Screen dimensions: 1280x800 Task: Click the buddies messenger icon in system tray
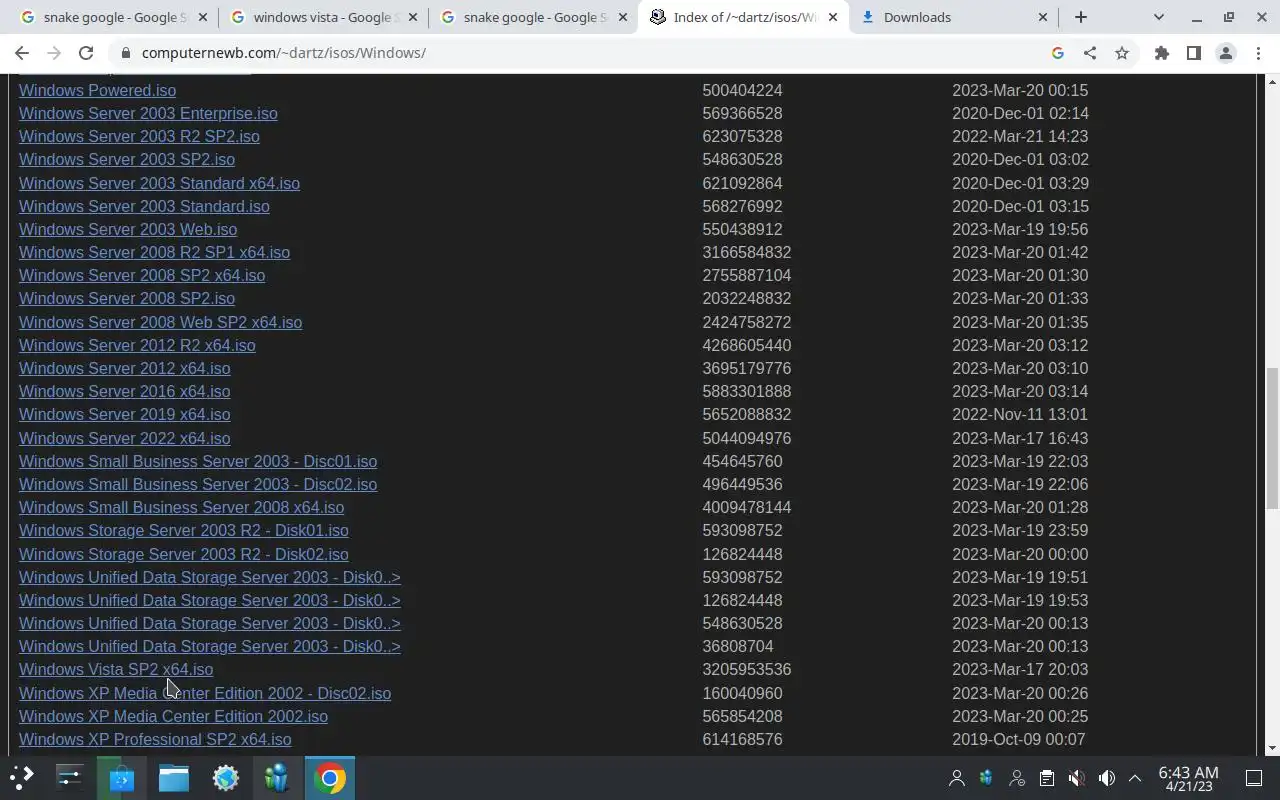(x=987, y=778)
